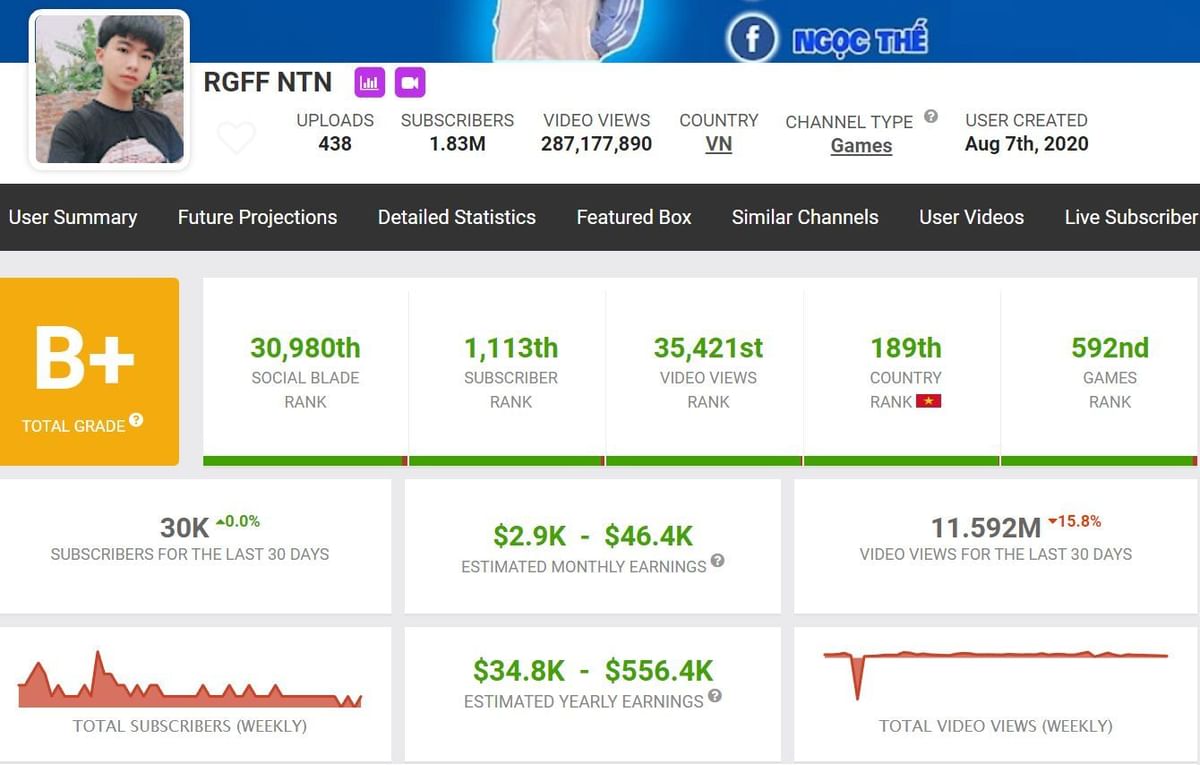The width and height of the screenshot is (1200, 765).
Task: Click the Vietnam flag beside Country Rank
Action: (x=931, y=400)
